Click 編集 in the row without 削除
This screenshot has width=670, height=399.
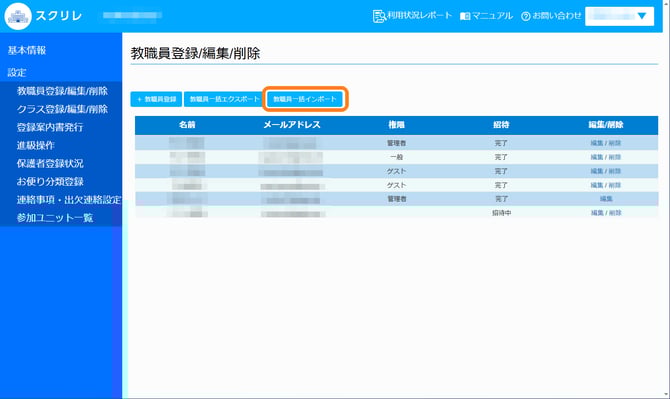[606, 199]
